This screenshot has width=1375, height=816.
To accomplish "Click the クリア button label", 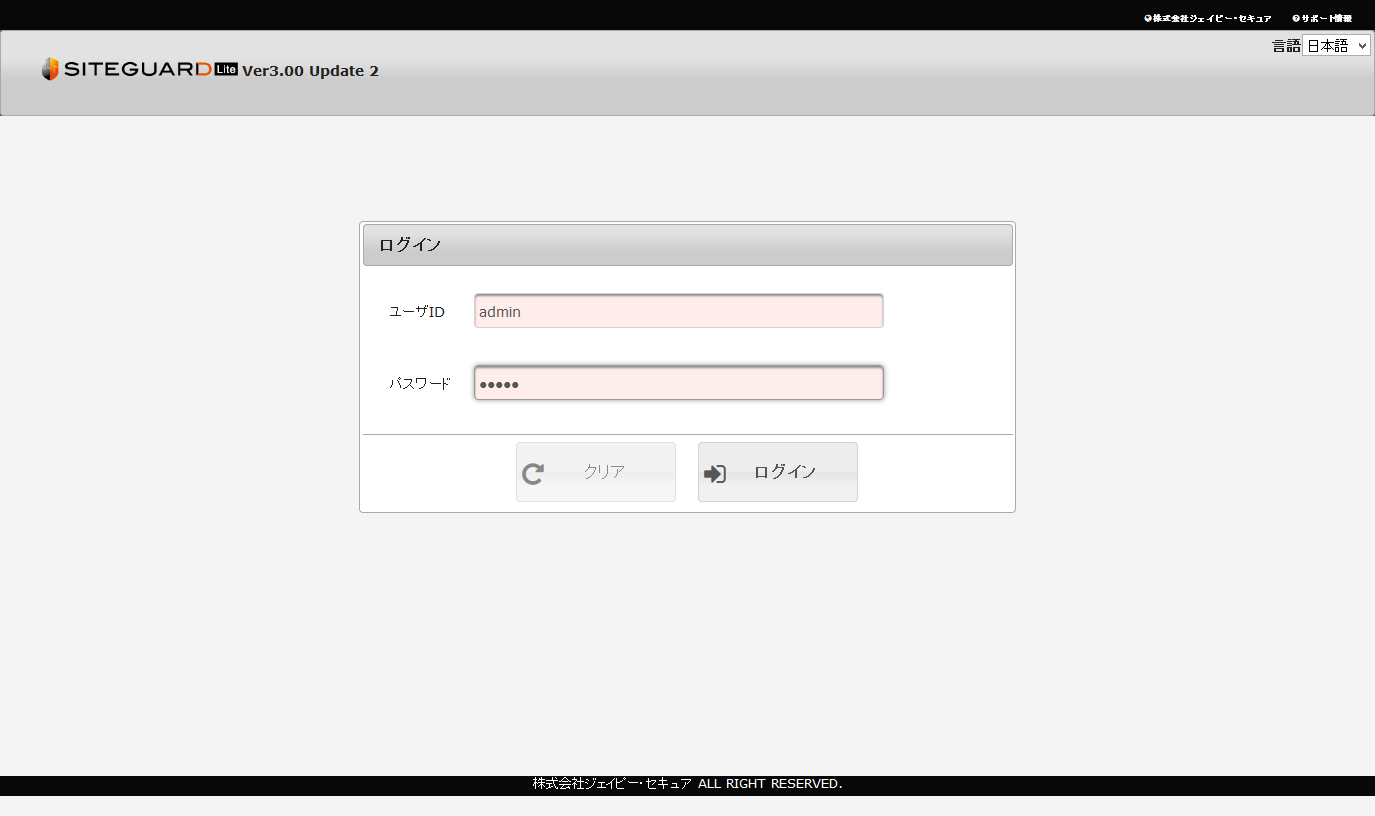I will point(604,472).
